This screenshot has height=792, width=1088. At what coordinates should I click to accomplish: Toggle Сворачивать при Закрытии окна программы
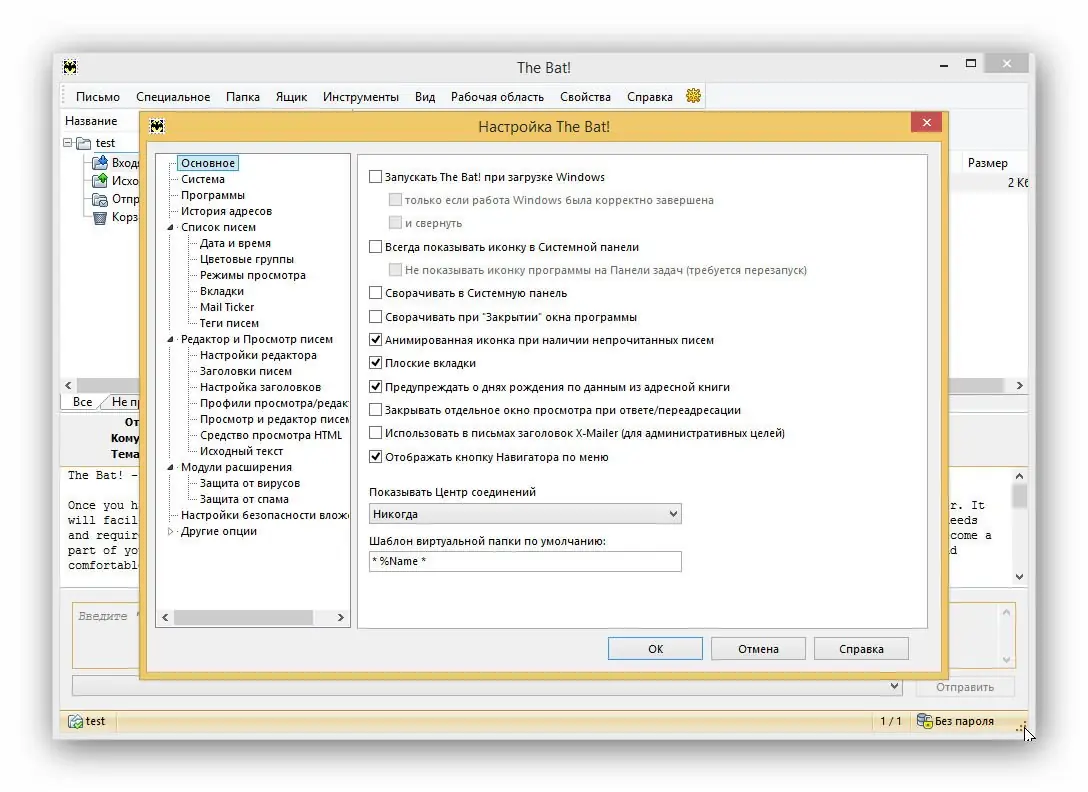coord(375,317)
